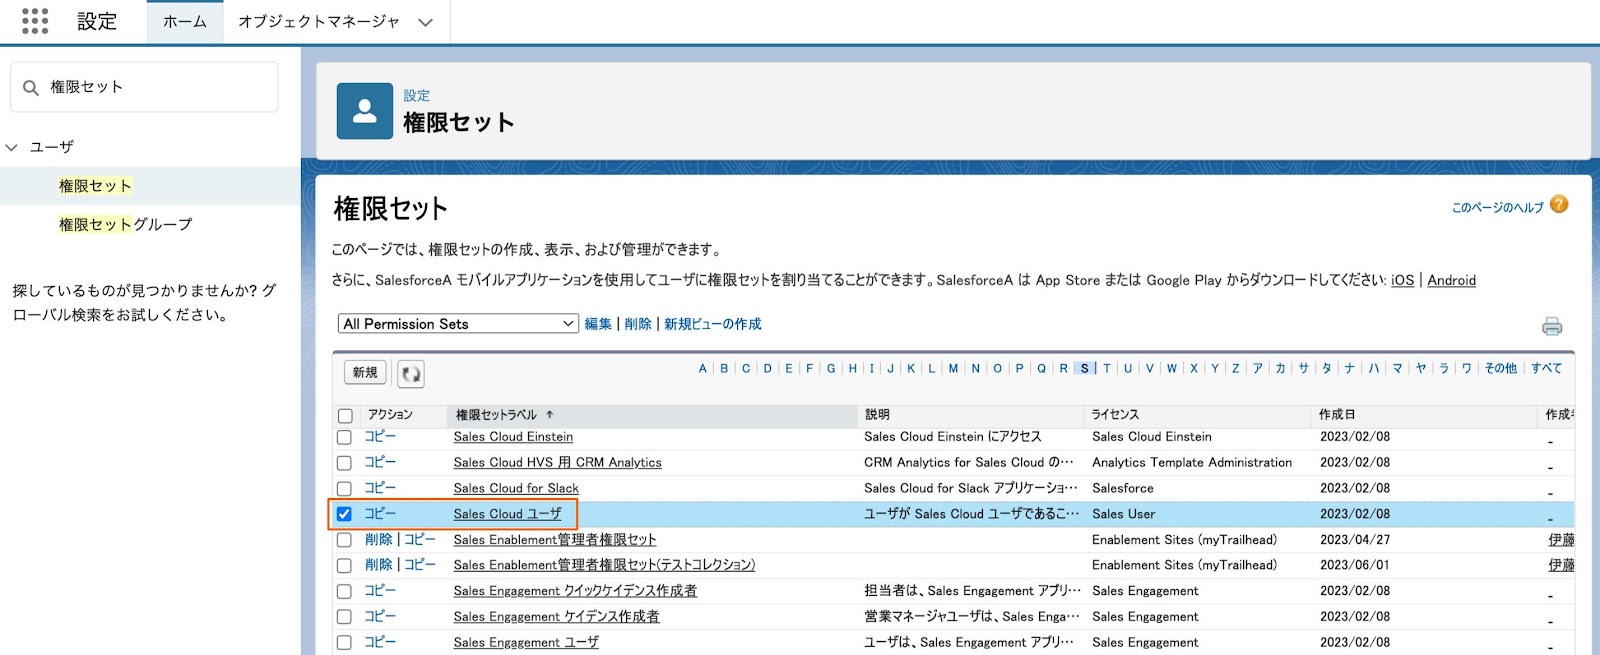Sort by the 説明 column header
Image resolution: width=1600 pixels, height=655 pixels.
pyautogui.click(x=877, y=415)
